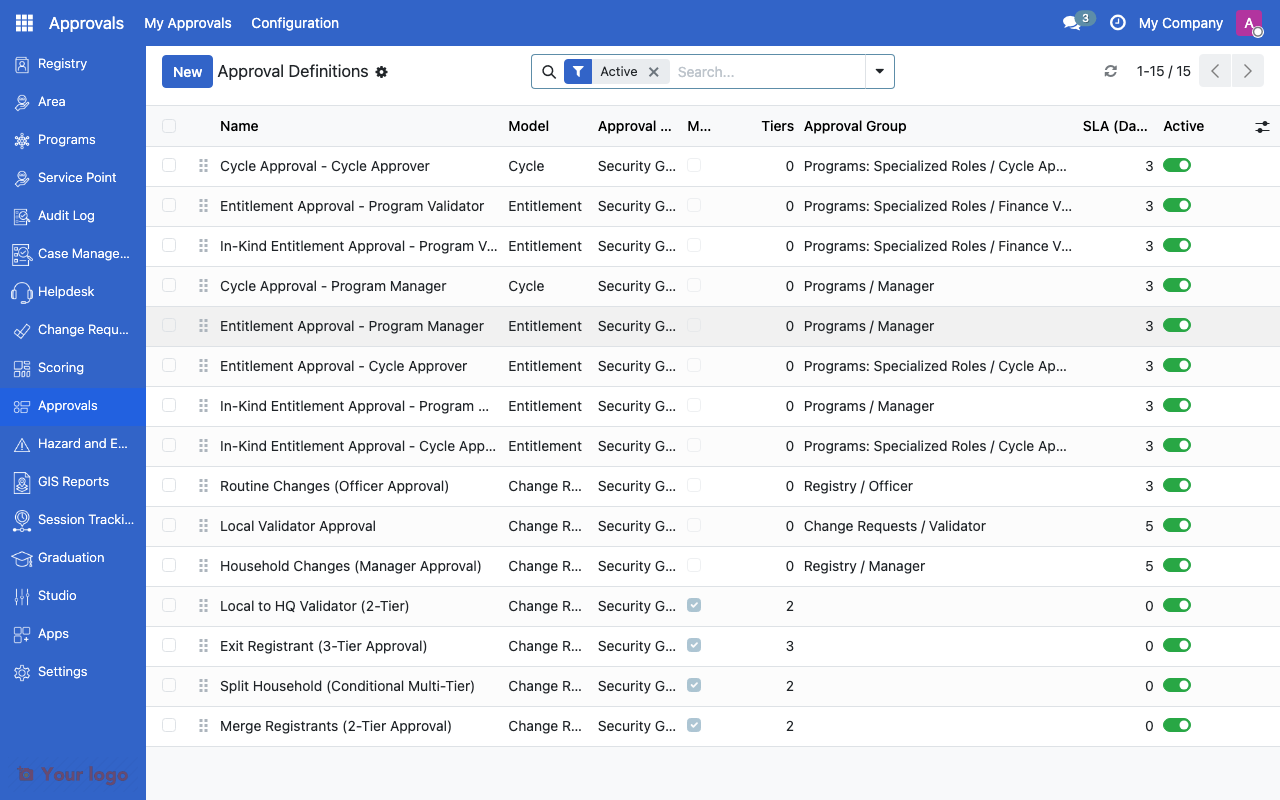1280x800 pixels.
Task: Open My Company switcher
Action: [1181, 23]
